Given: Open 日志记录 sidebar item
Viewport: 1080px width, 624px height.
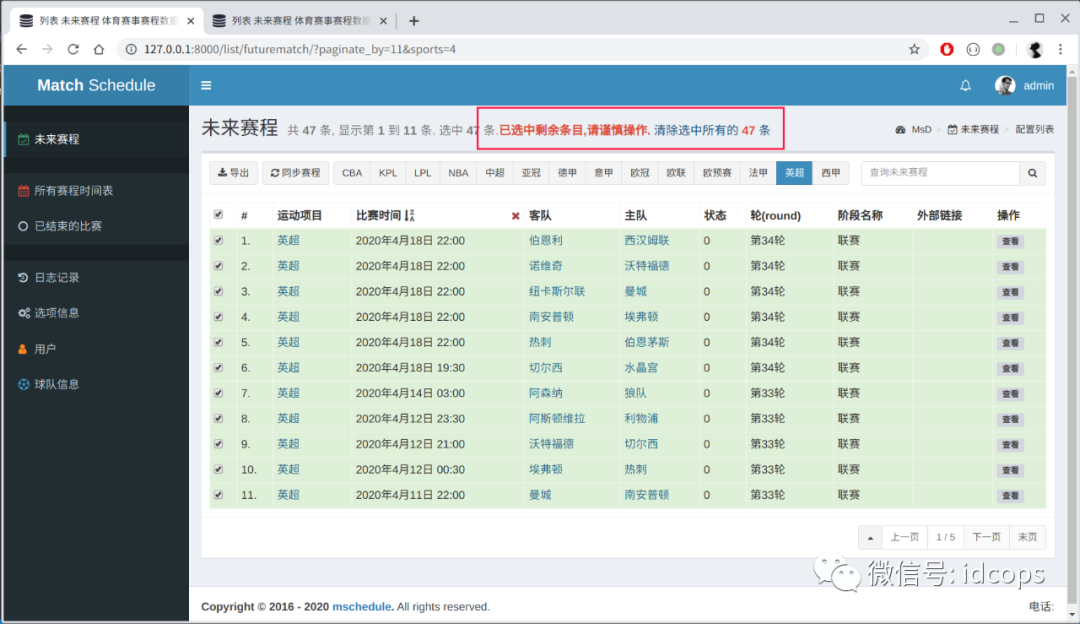Looking at the screenshot, I should click(96, 278).
